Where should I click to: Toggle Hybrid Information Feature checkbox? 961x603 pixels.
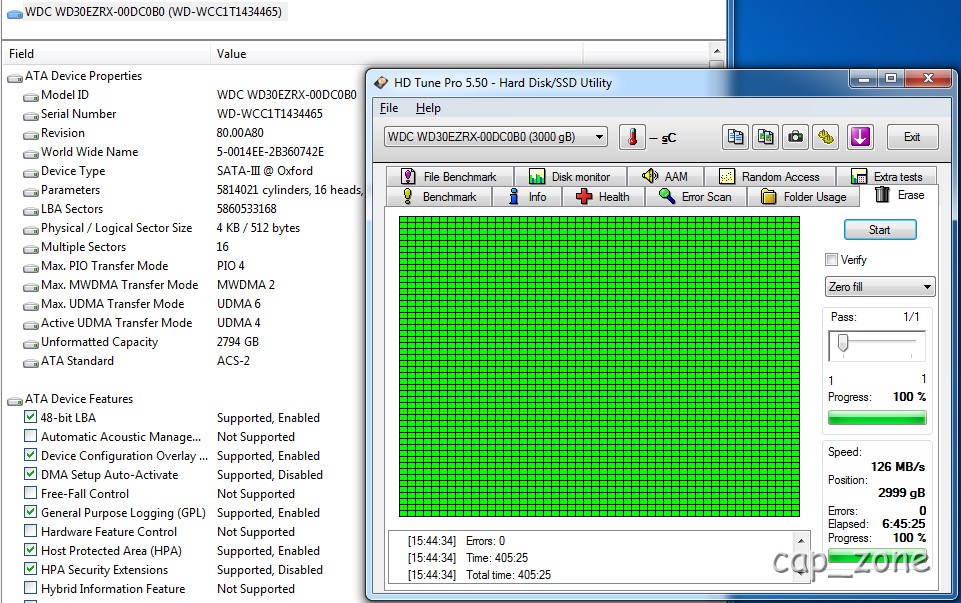tap(30, 588)
